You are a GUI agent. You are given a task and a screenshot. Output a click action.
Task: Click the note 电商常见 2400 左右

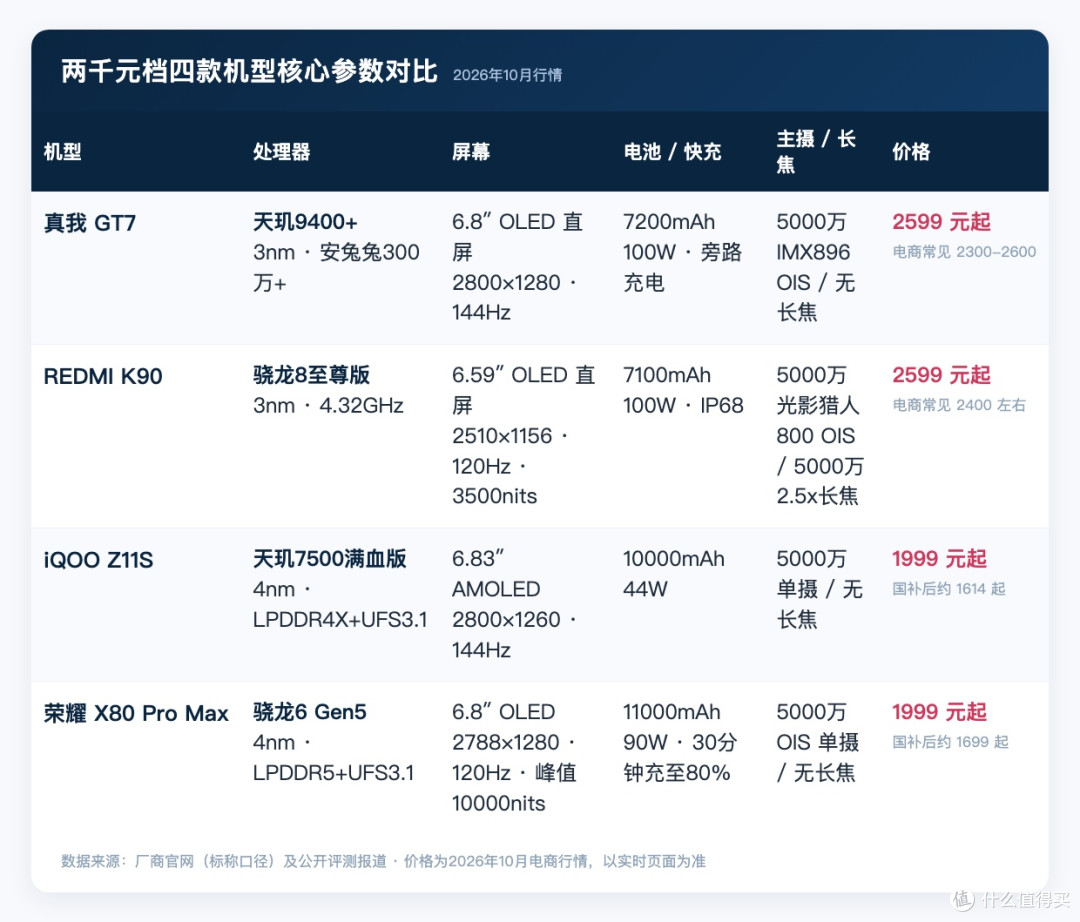[x=959, y=405]
